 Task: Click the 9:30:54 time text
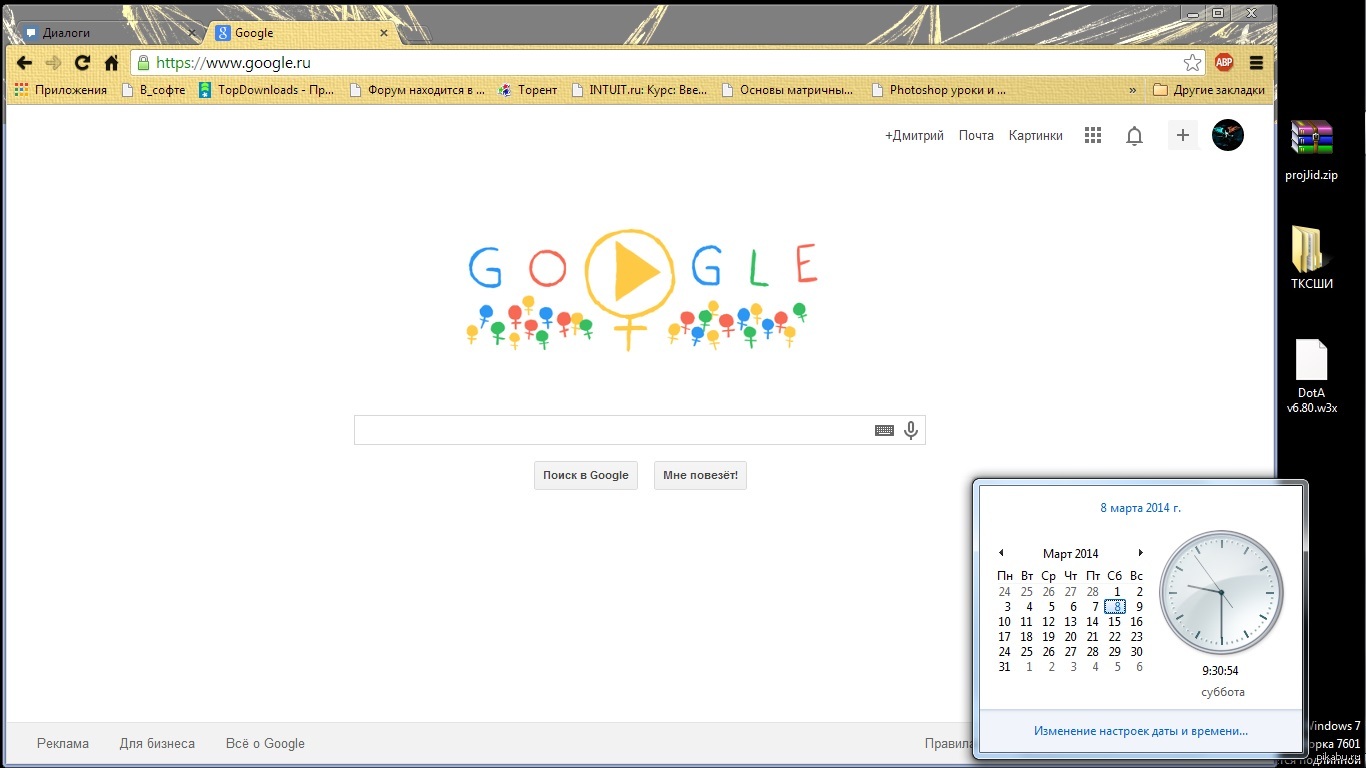tap(1221, 671)
